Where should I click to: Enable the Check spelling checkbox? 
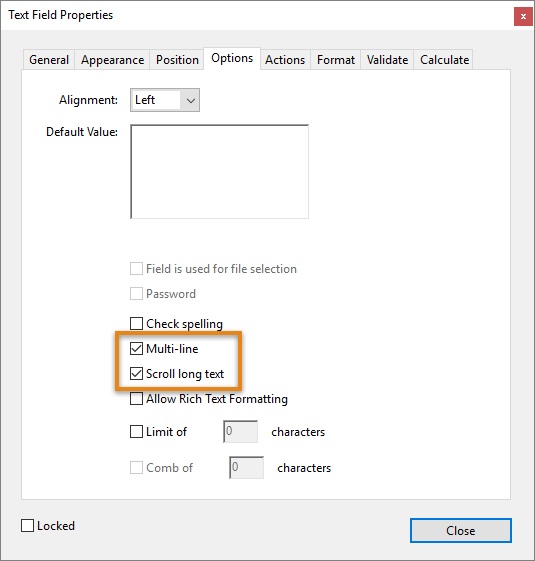coord(136,323)
